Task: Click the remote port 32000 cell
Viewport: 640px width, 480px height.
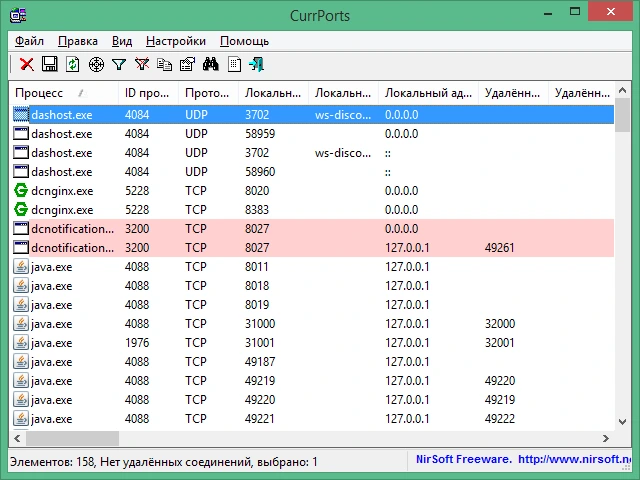Action: coord(500,324)
